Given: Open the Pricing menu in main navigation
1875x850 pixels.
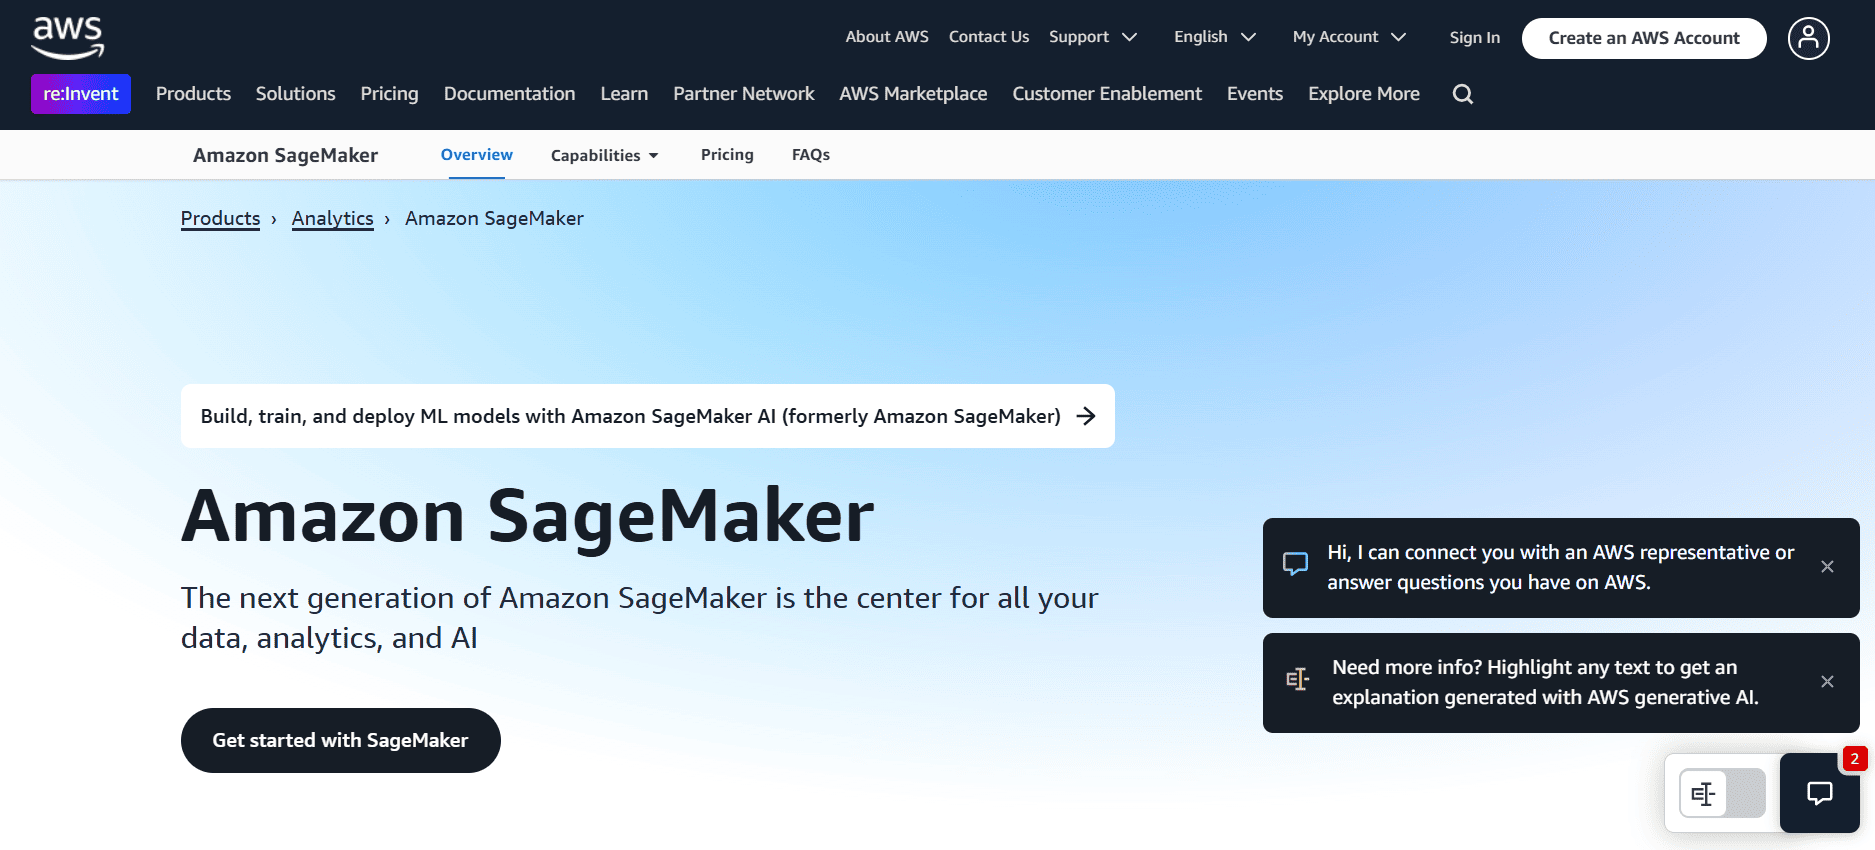Looking at the screenshot, I should (389, 94).
